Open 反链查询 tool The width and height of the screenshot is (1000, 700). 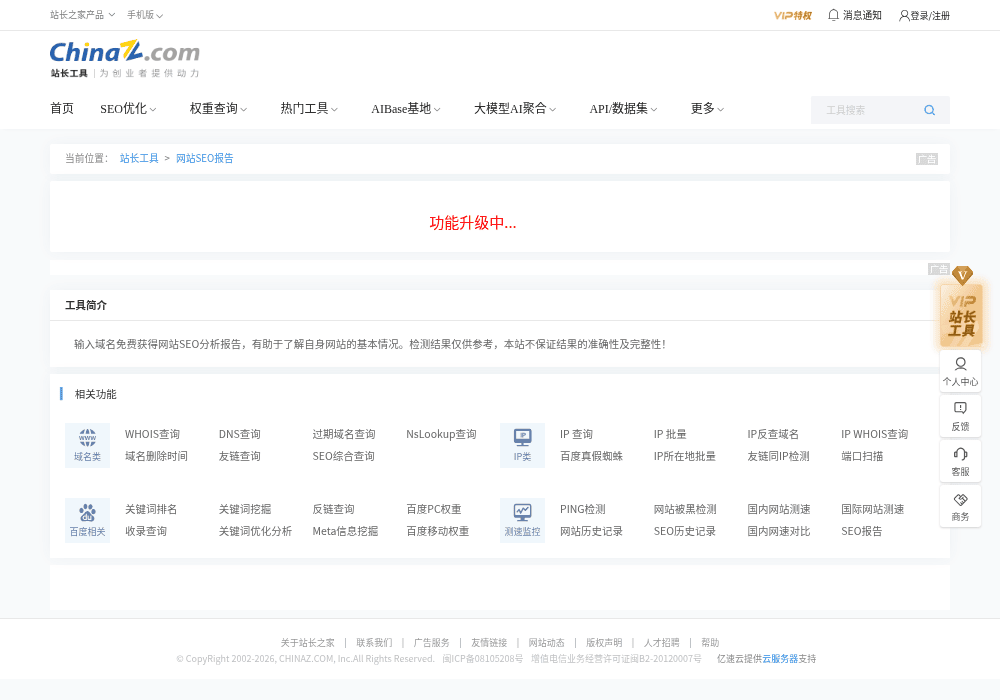tap(334, 509)
